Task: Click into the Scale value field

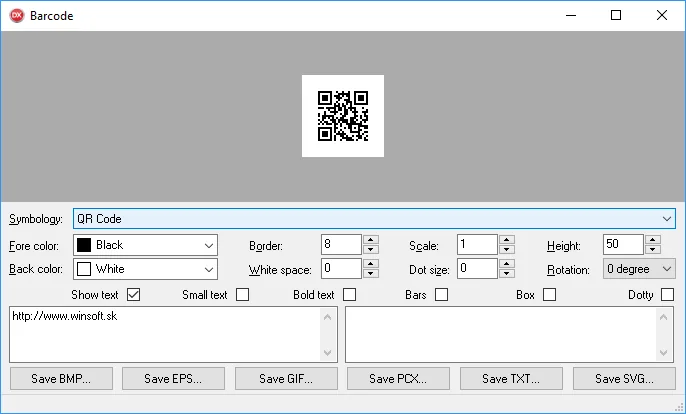Action: coord(477,244)
